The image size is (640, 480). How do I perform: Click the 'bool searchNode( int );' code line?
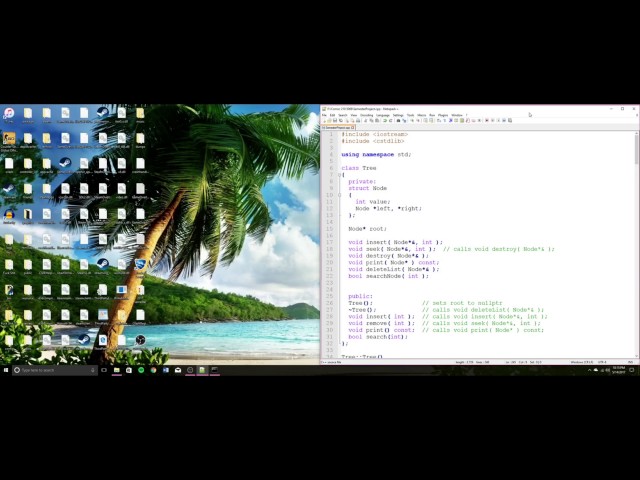(x=389, y=276)
